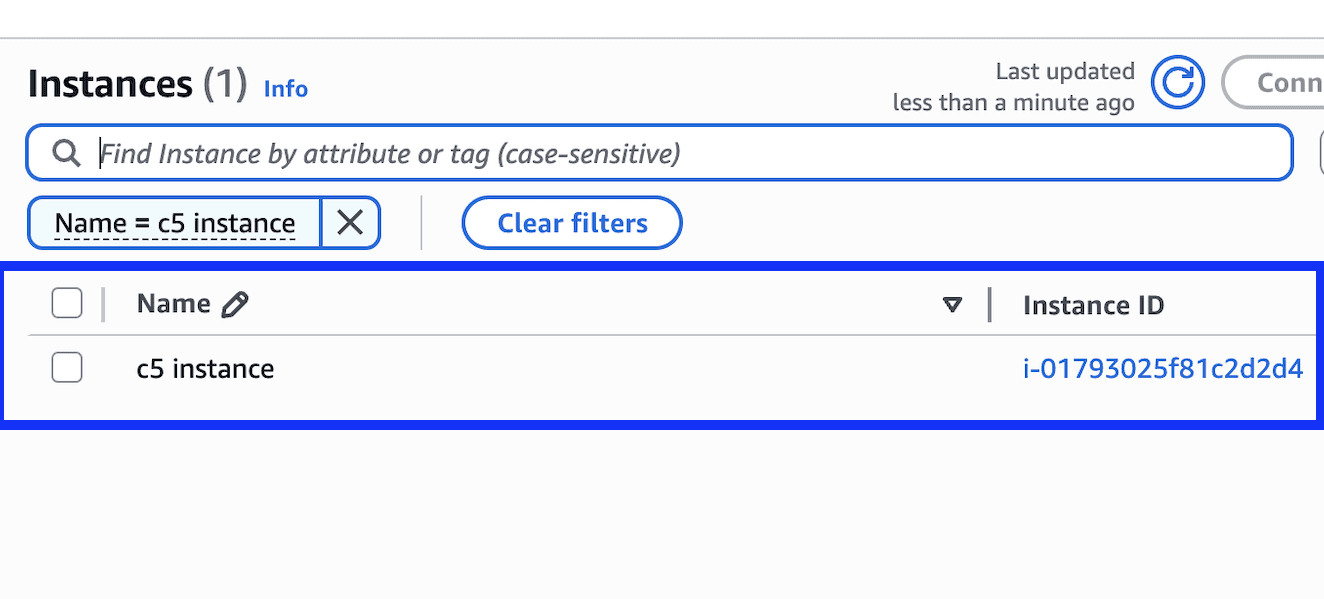Clear all filters

(572, 223)
